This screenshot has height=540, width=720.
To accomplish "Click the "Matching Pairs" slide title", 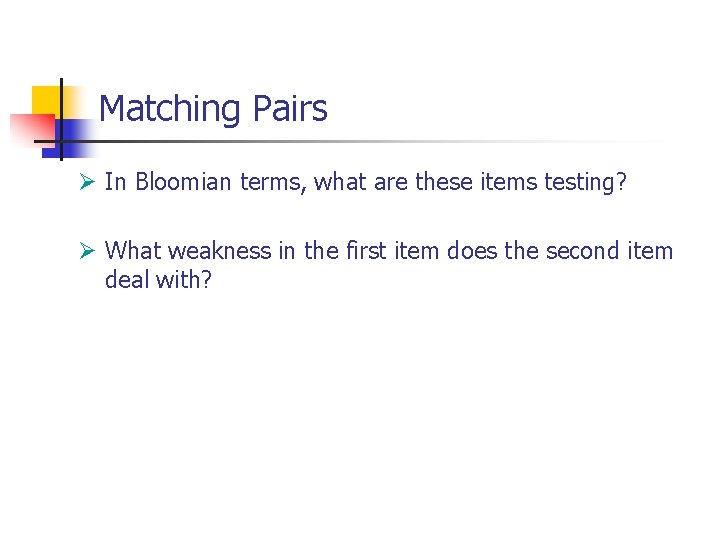I will pyautogui.click(x=213, y=108).
